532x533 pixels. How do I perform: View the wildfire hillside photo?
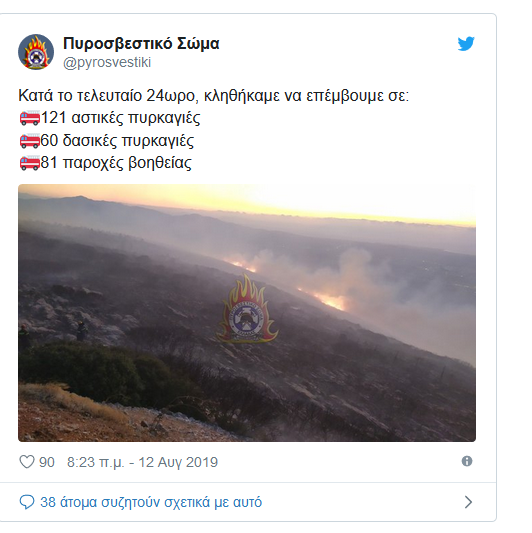[247, 313]
